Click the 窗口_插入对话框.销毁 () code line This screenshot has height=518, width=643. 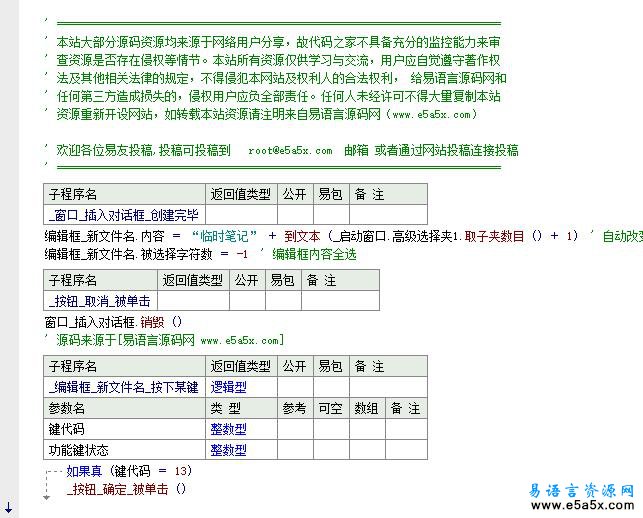(x=113, y=322)
